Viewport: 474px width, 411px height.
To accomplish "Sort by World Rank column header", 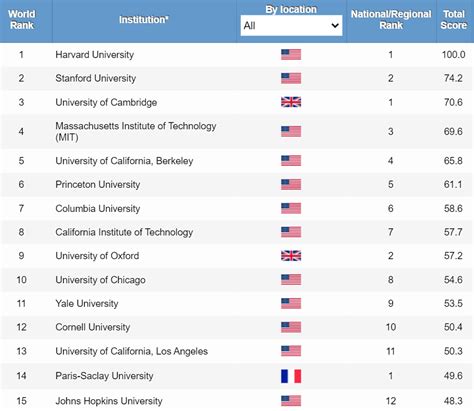I will [22, 20].
